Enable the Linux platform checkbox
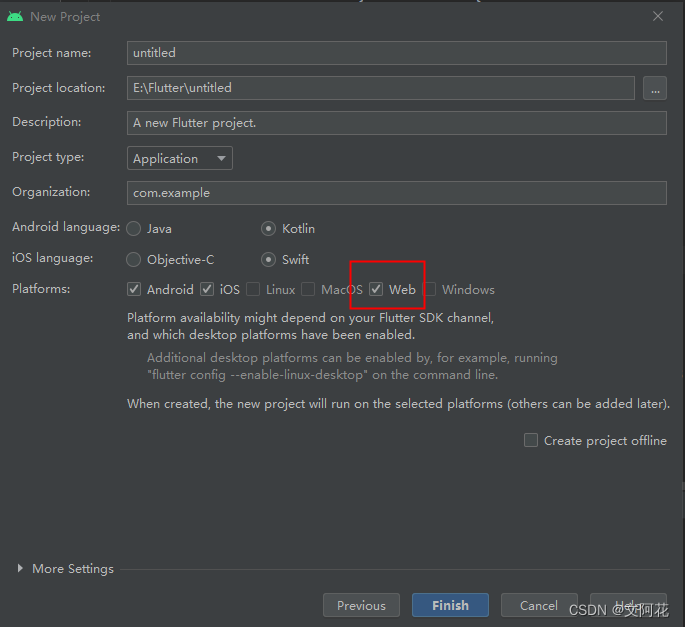685x627 pixels. coord(253,289)
